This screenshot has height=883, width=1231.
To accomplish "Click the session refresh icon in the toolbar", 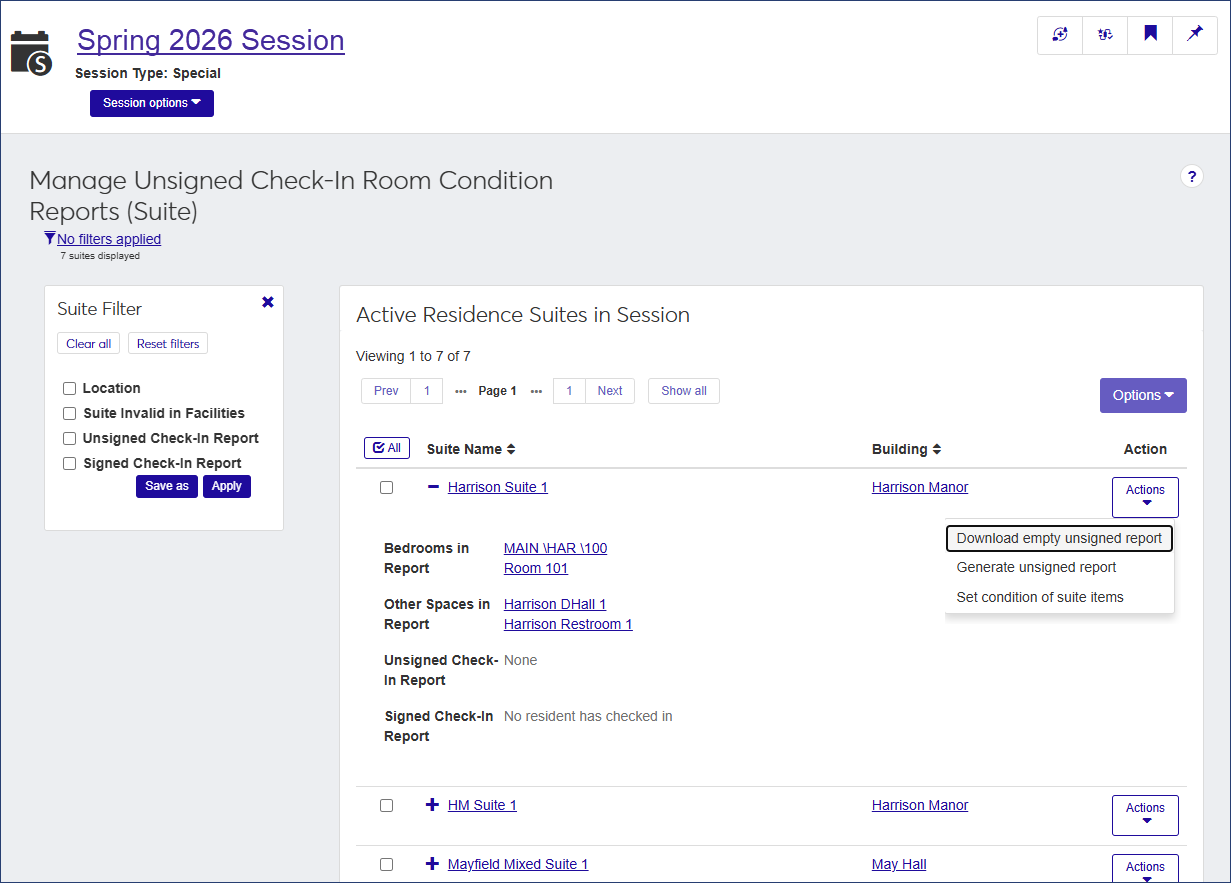I will point(1059,35).
